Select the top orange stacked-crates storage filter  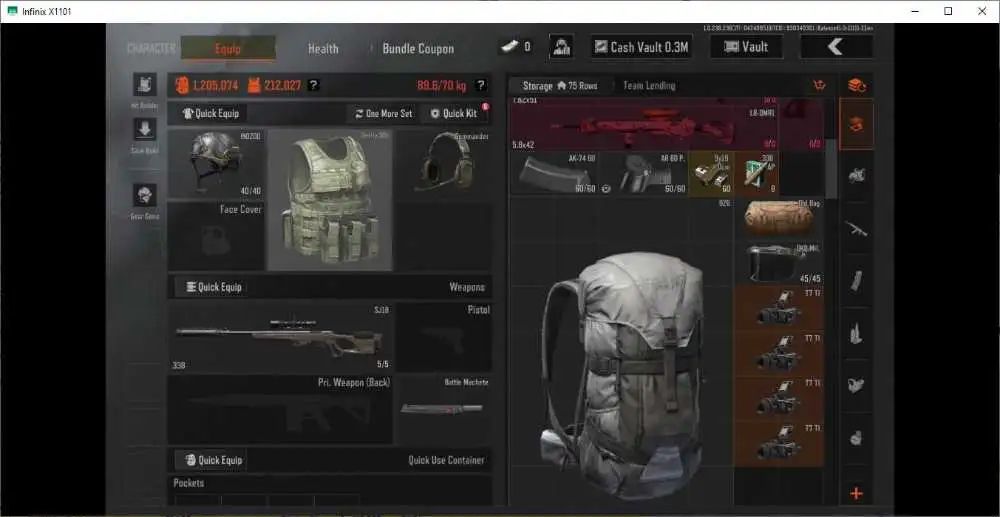(x=857, y=85)
